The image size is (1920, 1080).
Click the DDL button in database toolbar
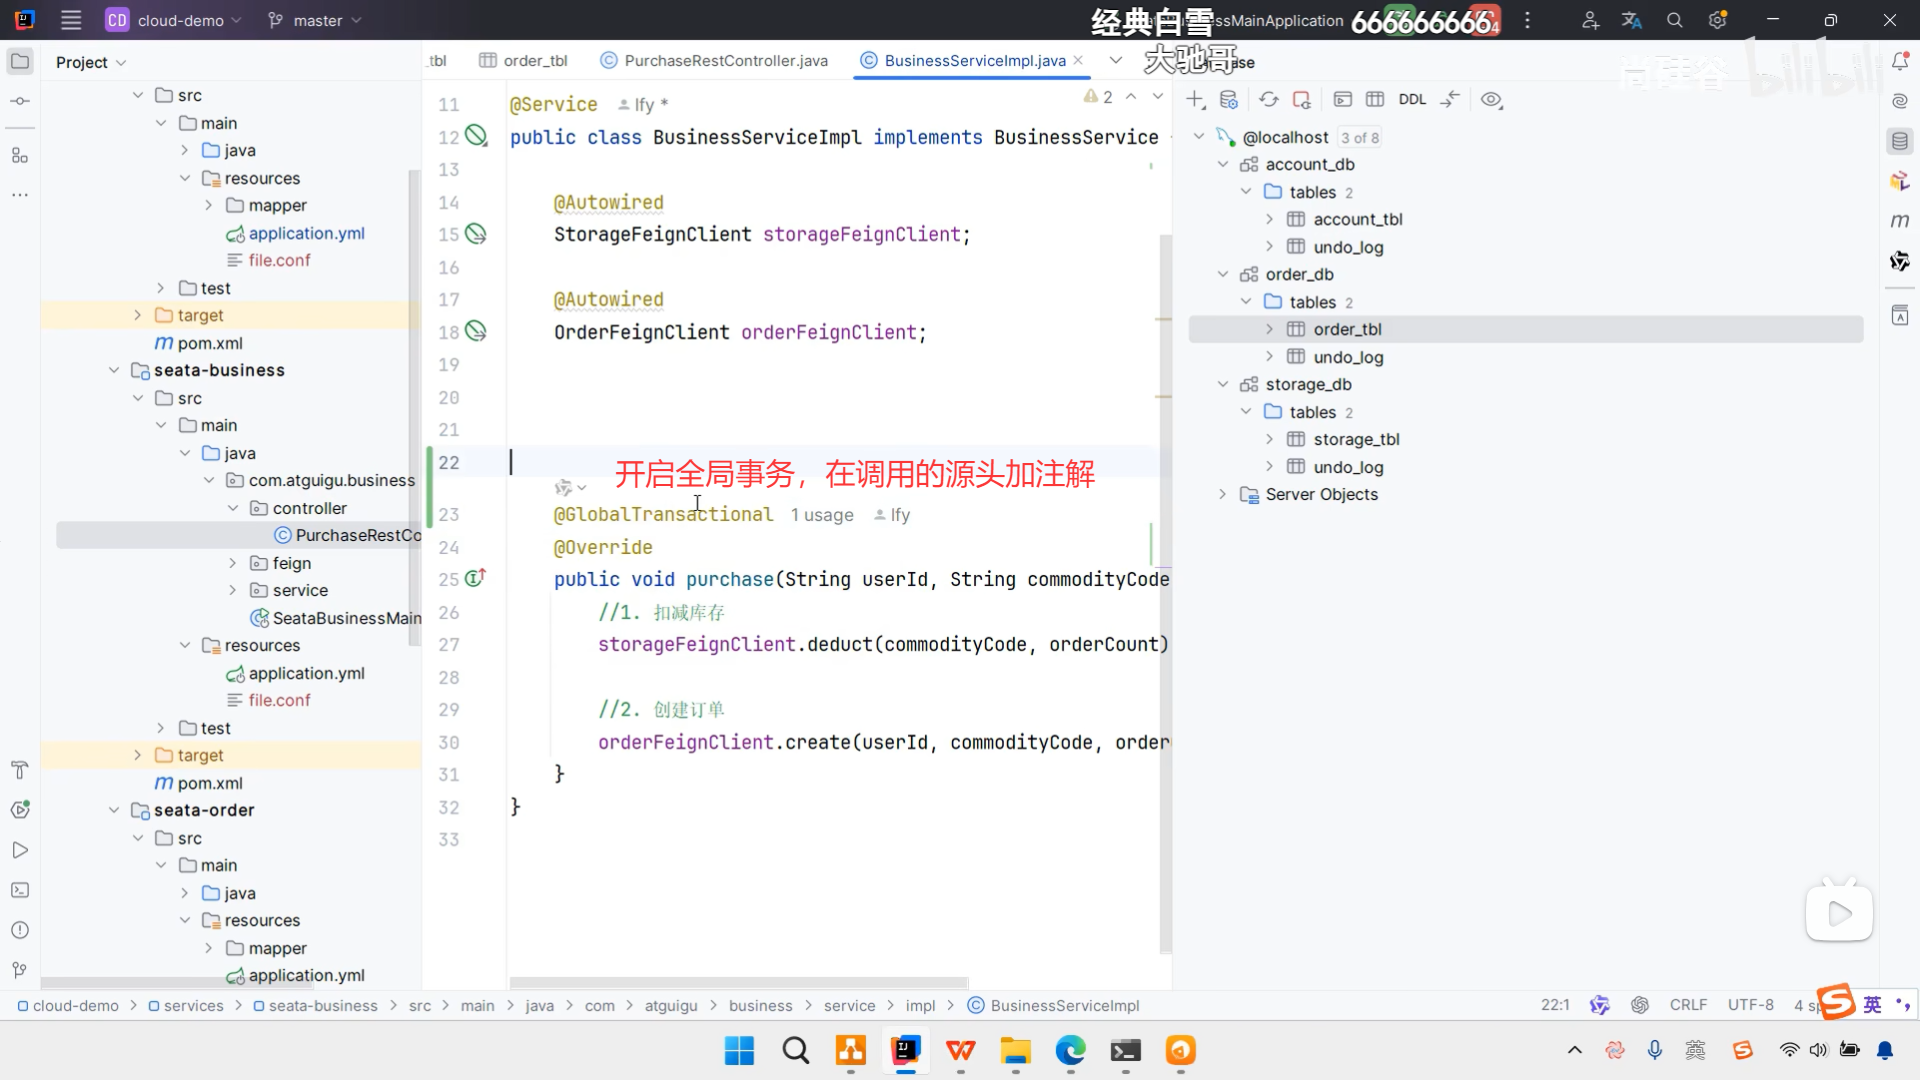click(x=1412, y=99)
